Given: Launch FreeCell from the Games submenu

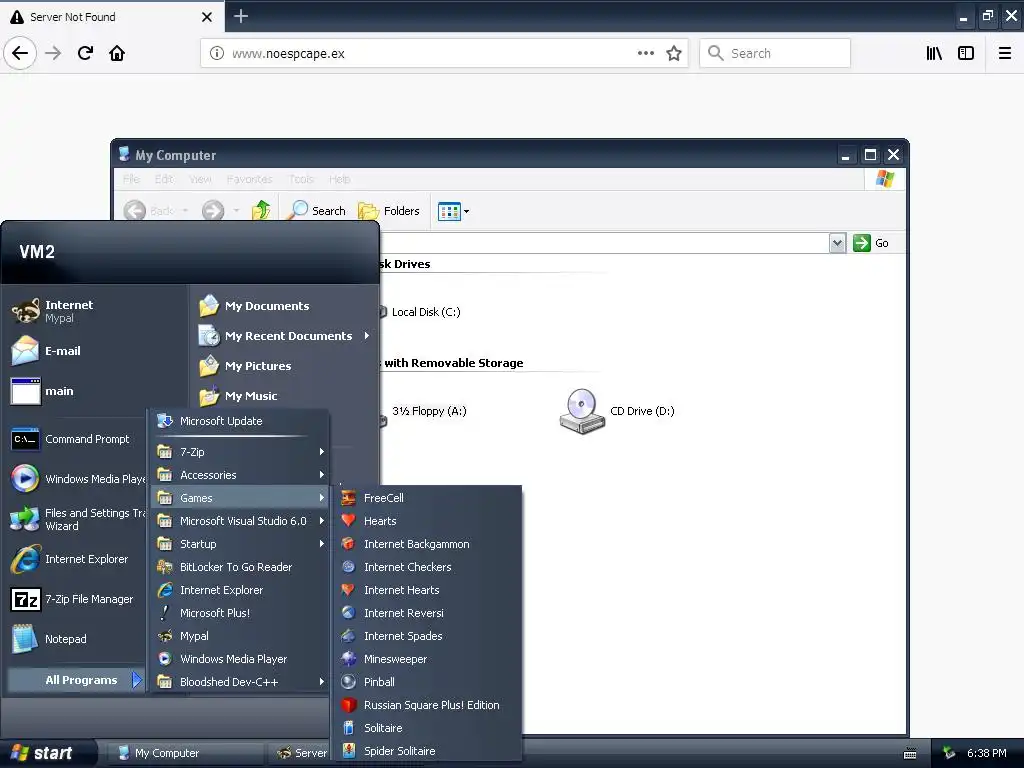Looking at the screenshot, I should [x=426, y=498].
